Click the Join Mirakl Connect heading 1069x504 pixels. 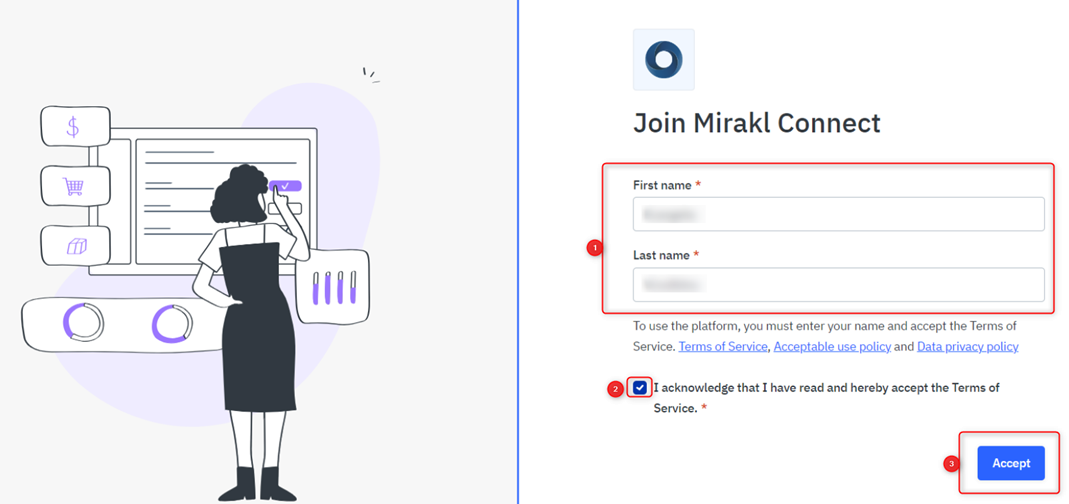point(757,123)
